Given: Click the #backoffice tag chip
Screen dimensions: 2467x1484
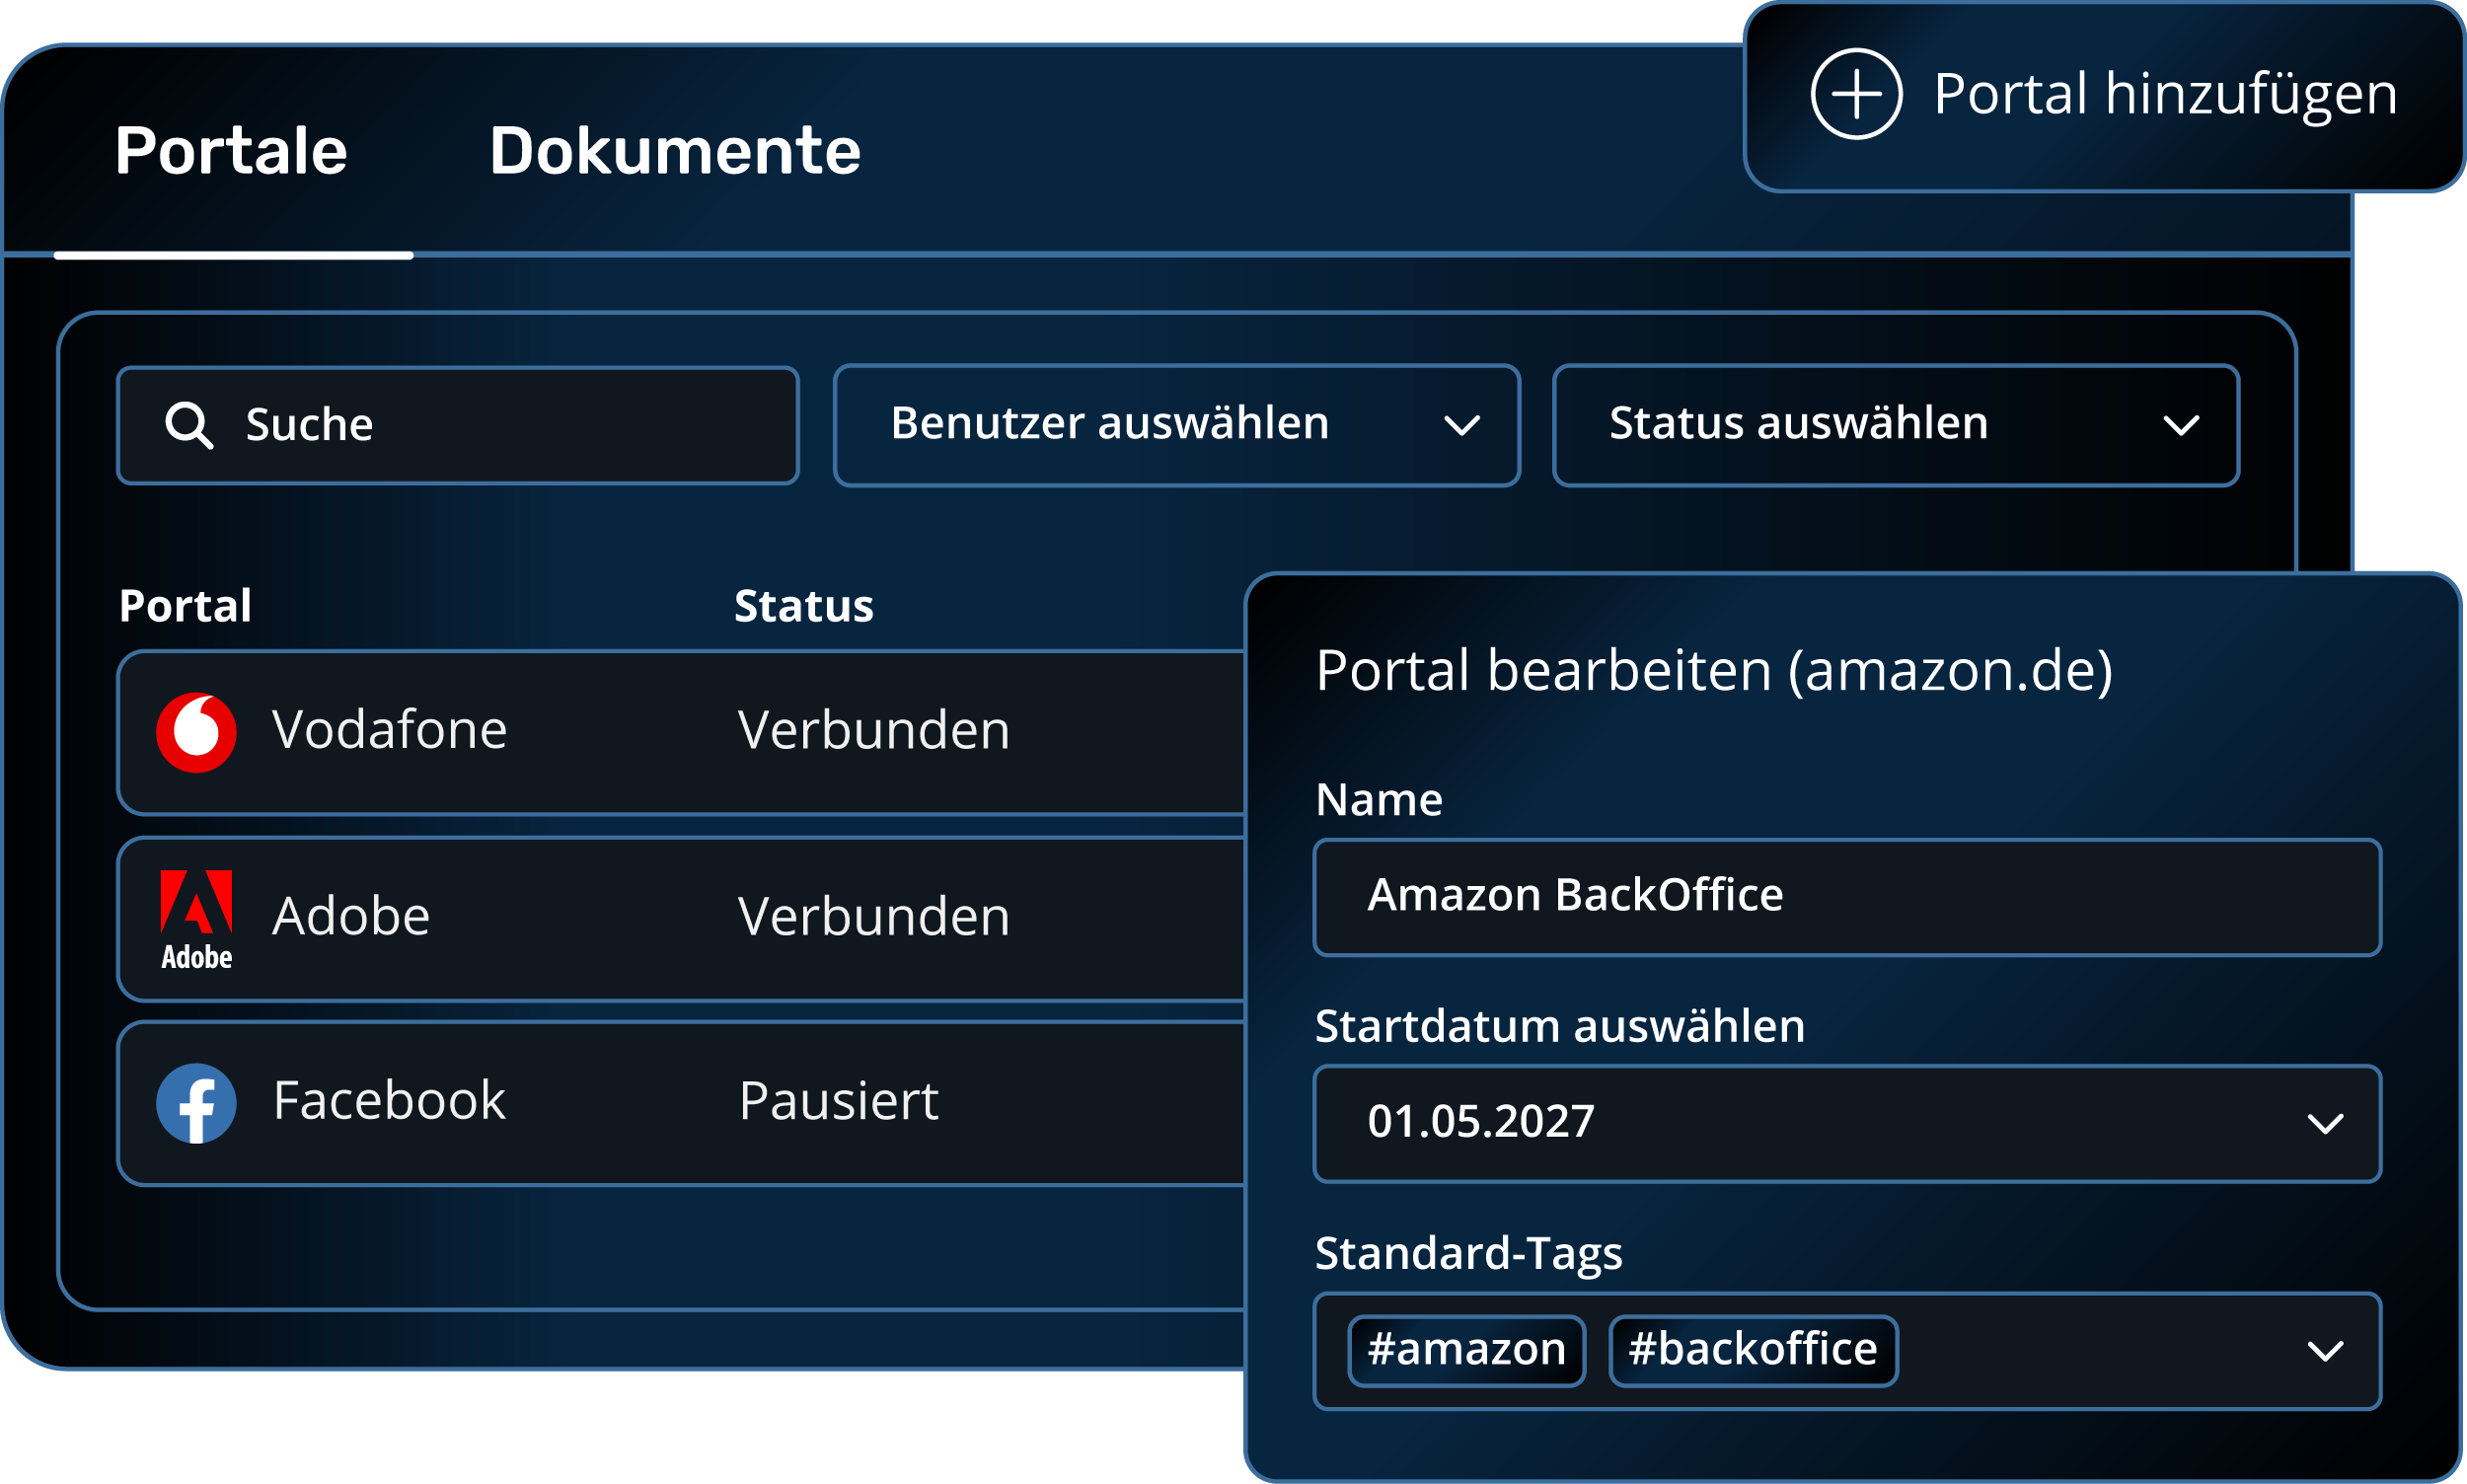Looking at the screenshot, I should click(1753, 1351).
